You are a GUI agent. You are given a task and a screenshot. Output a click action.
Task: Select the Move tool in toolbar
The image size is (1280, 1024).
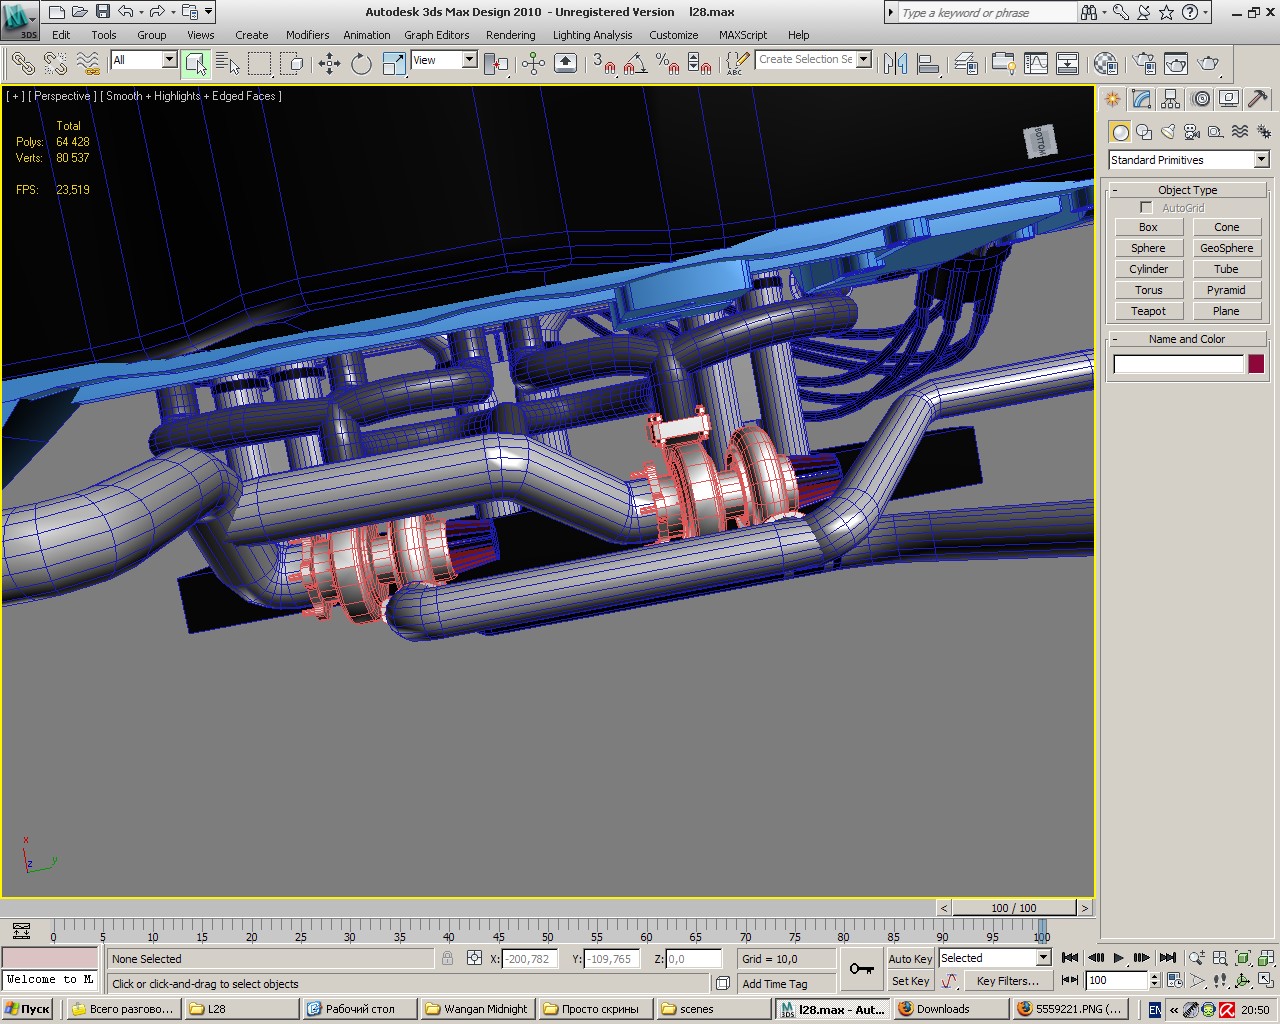click(329, 64)
